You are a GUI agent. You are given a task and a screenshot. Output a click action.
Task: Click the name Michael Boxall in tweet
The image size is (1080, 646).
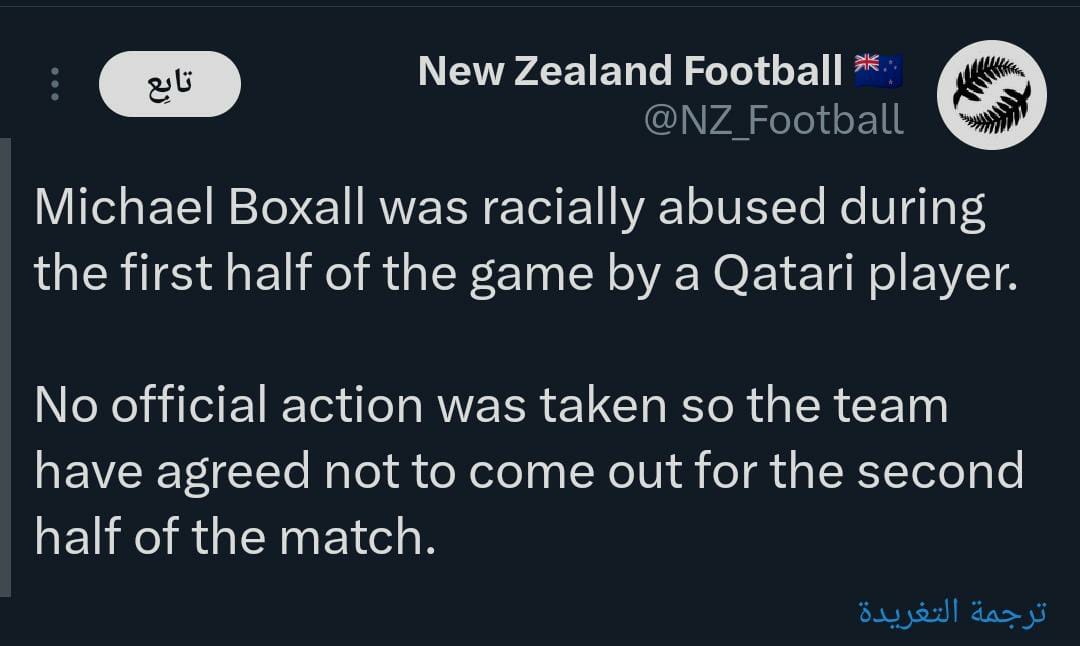coord(199,208)
